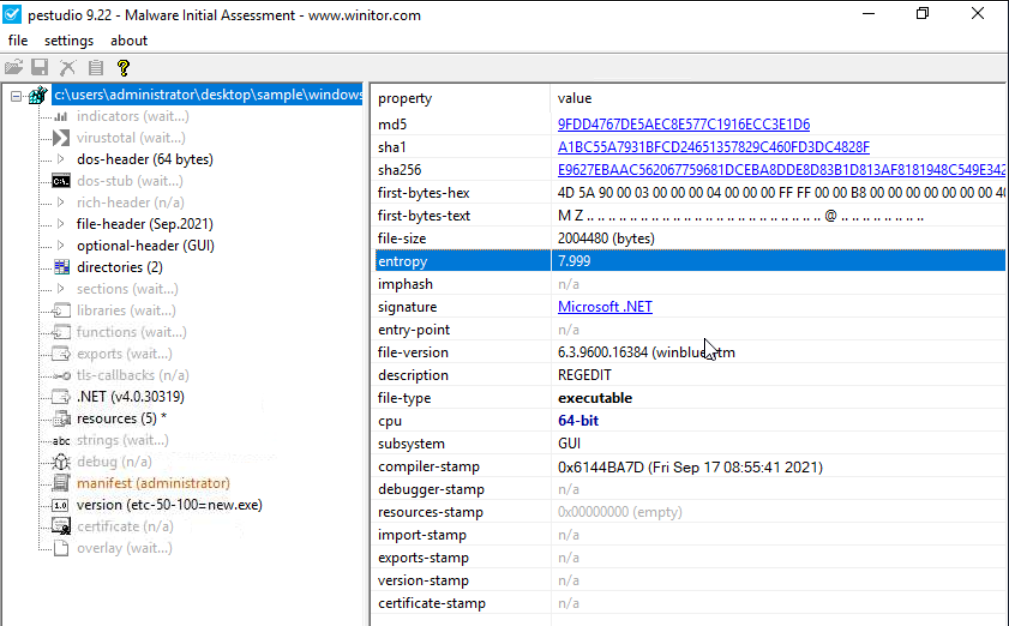
Task: Open the about menu
Action: (x=129, y=41)
